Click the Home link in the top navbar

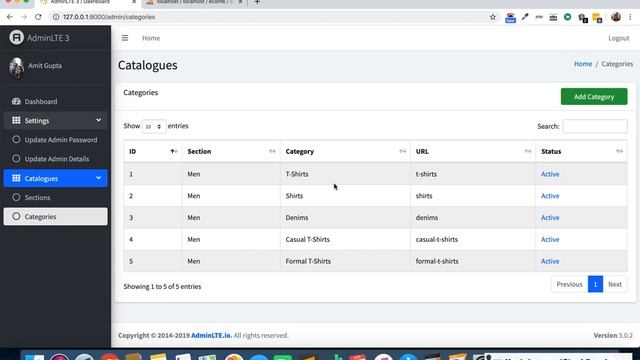(x=151, y=38)
